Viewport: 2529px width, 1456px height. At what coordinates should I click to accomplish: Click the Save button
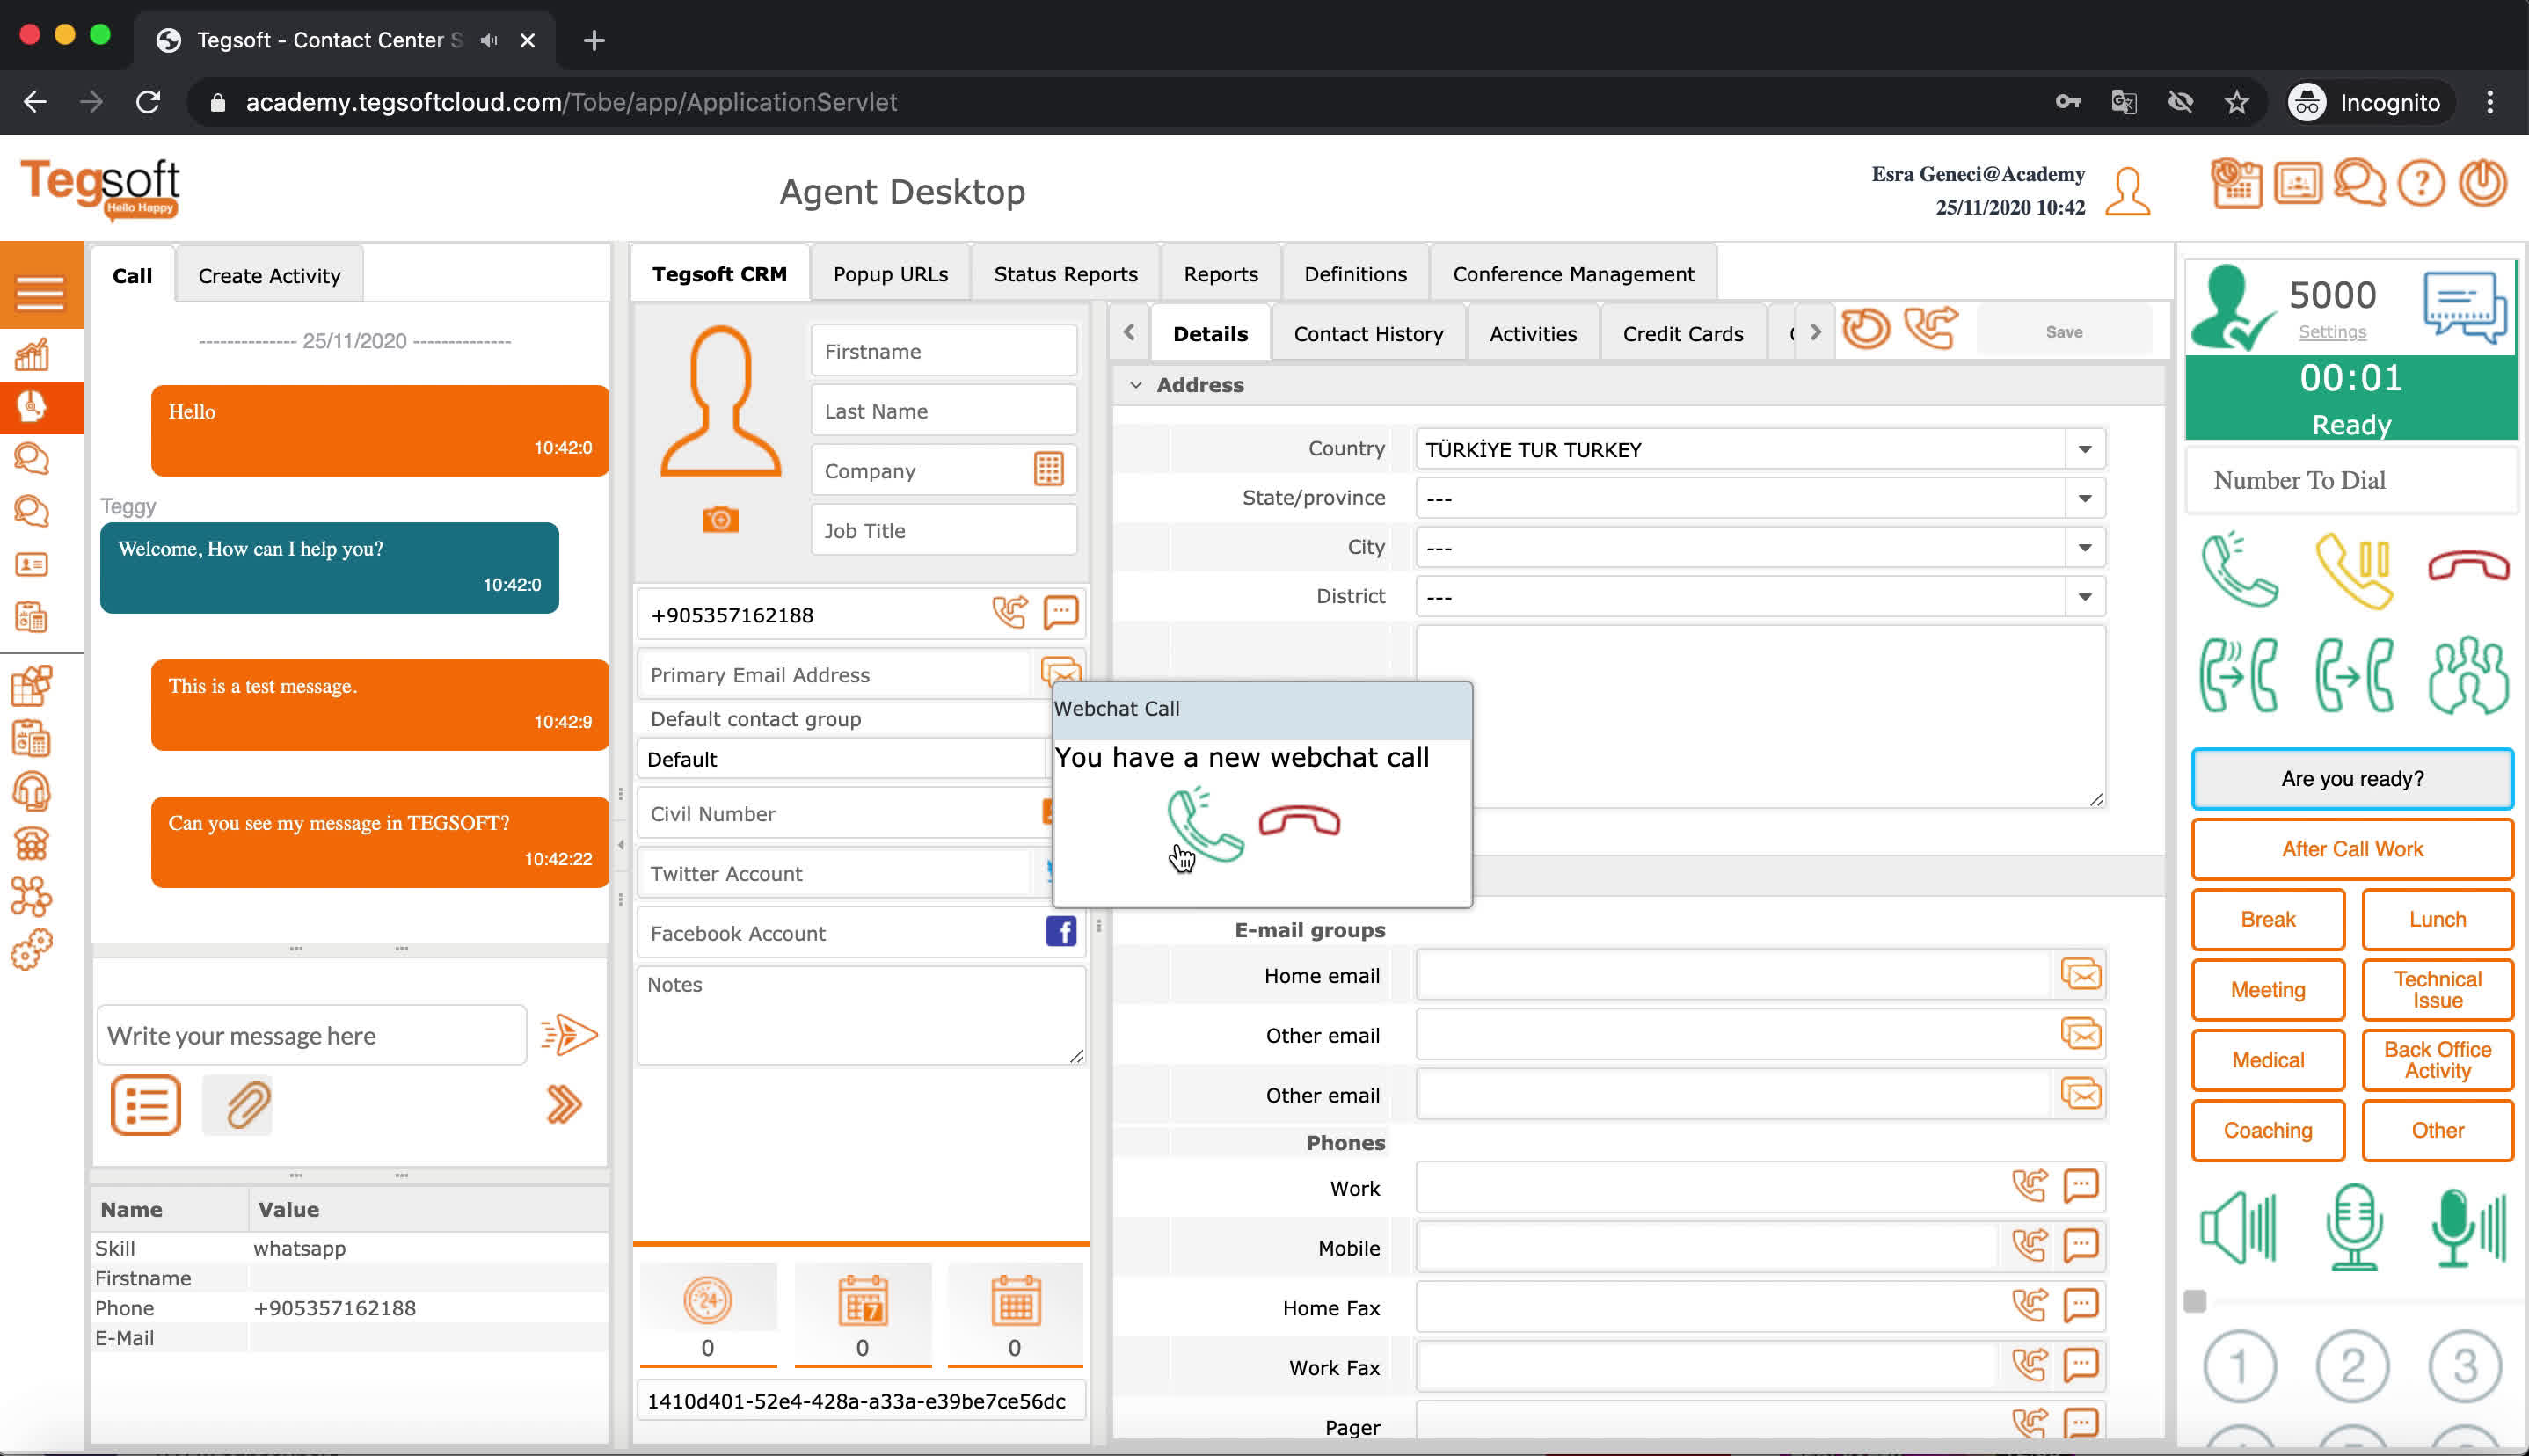point(2063,332)
